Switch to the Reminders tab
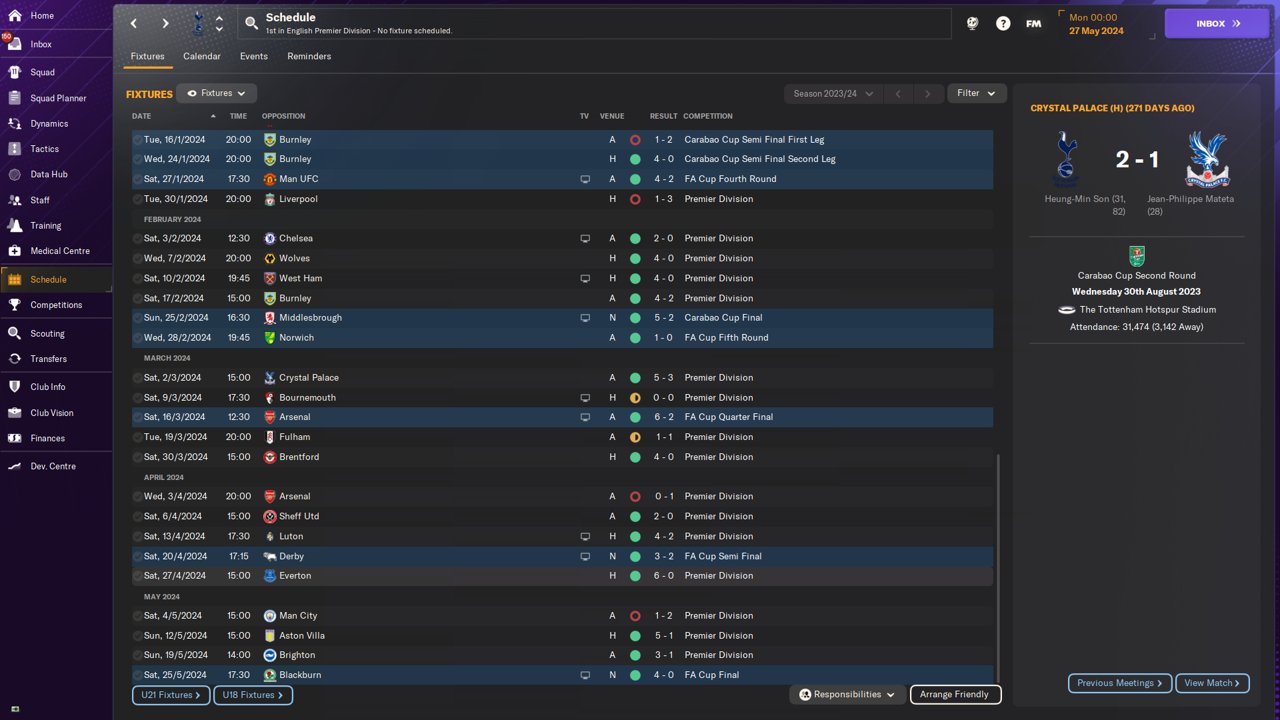The height and width of the screenshot is (720, 1280). point(309,56)
